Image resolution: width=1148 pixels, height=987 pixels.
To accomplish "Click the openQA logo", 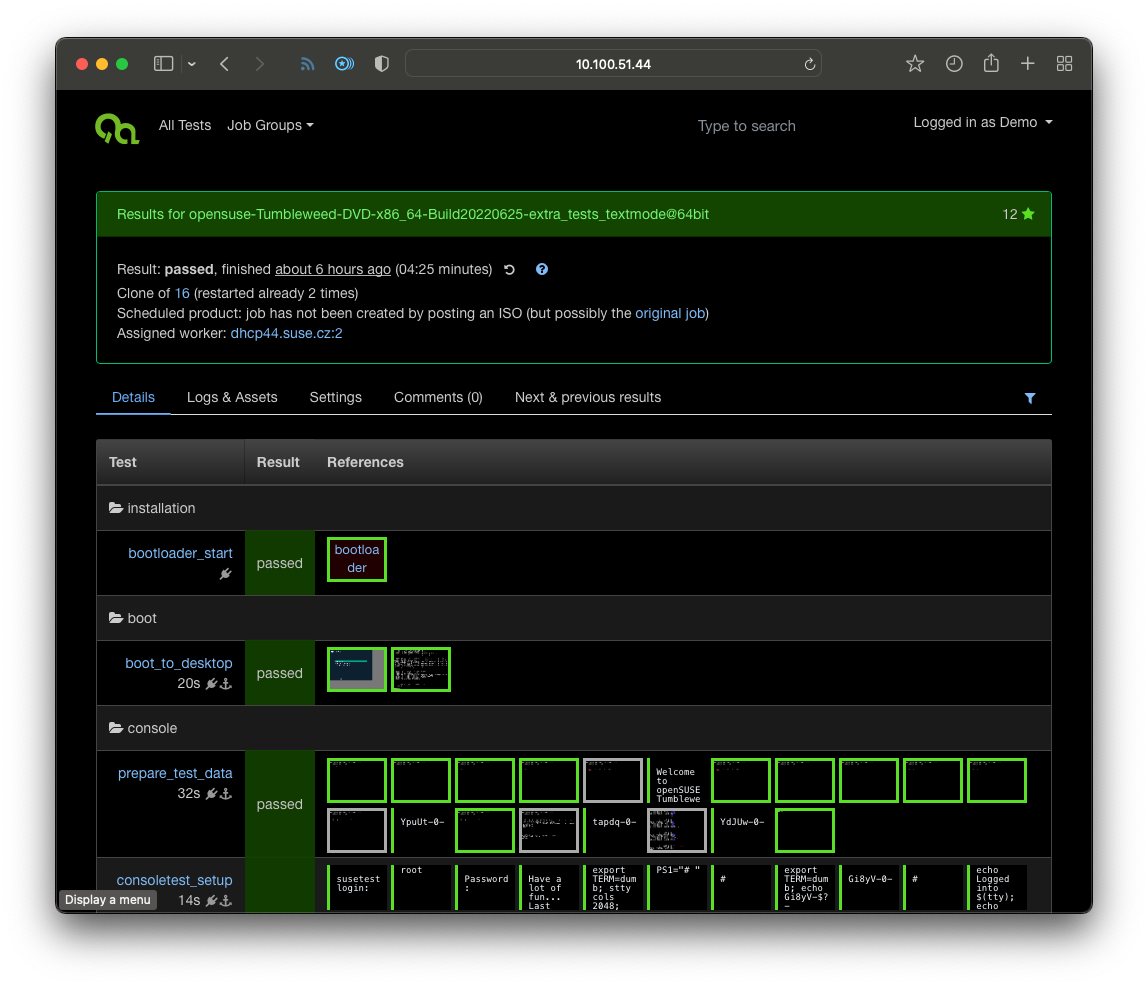I will pyautogui.click(x=116, y=128).
